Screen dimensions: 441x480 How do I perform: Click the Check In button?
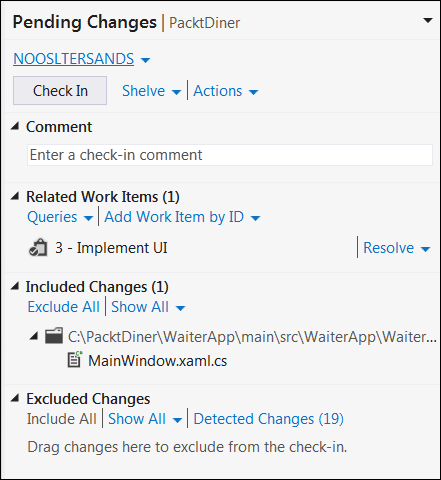60,91
